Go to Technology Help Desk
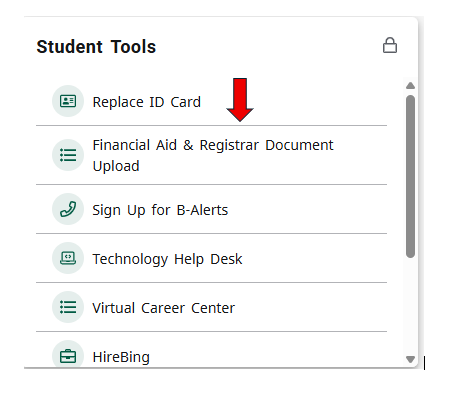 (167, 259)
